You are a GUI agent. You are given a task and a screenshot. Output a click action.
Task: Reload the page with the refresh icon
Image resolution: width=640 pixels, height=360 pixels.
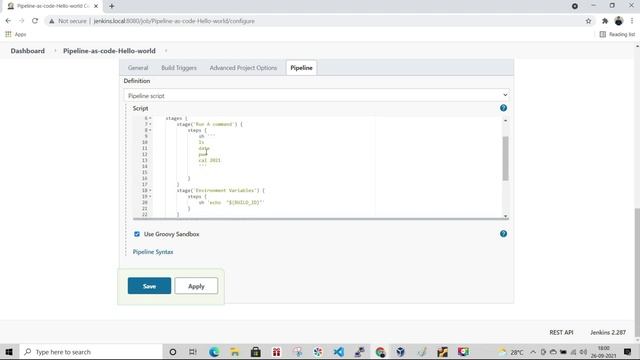35,21
